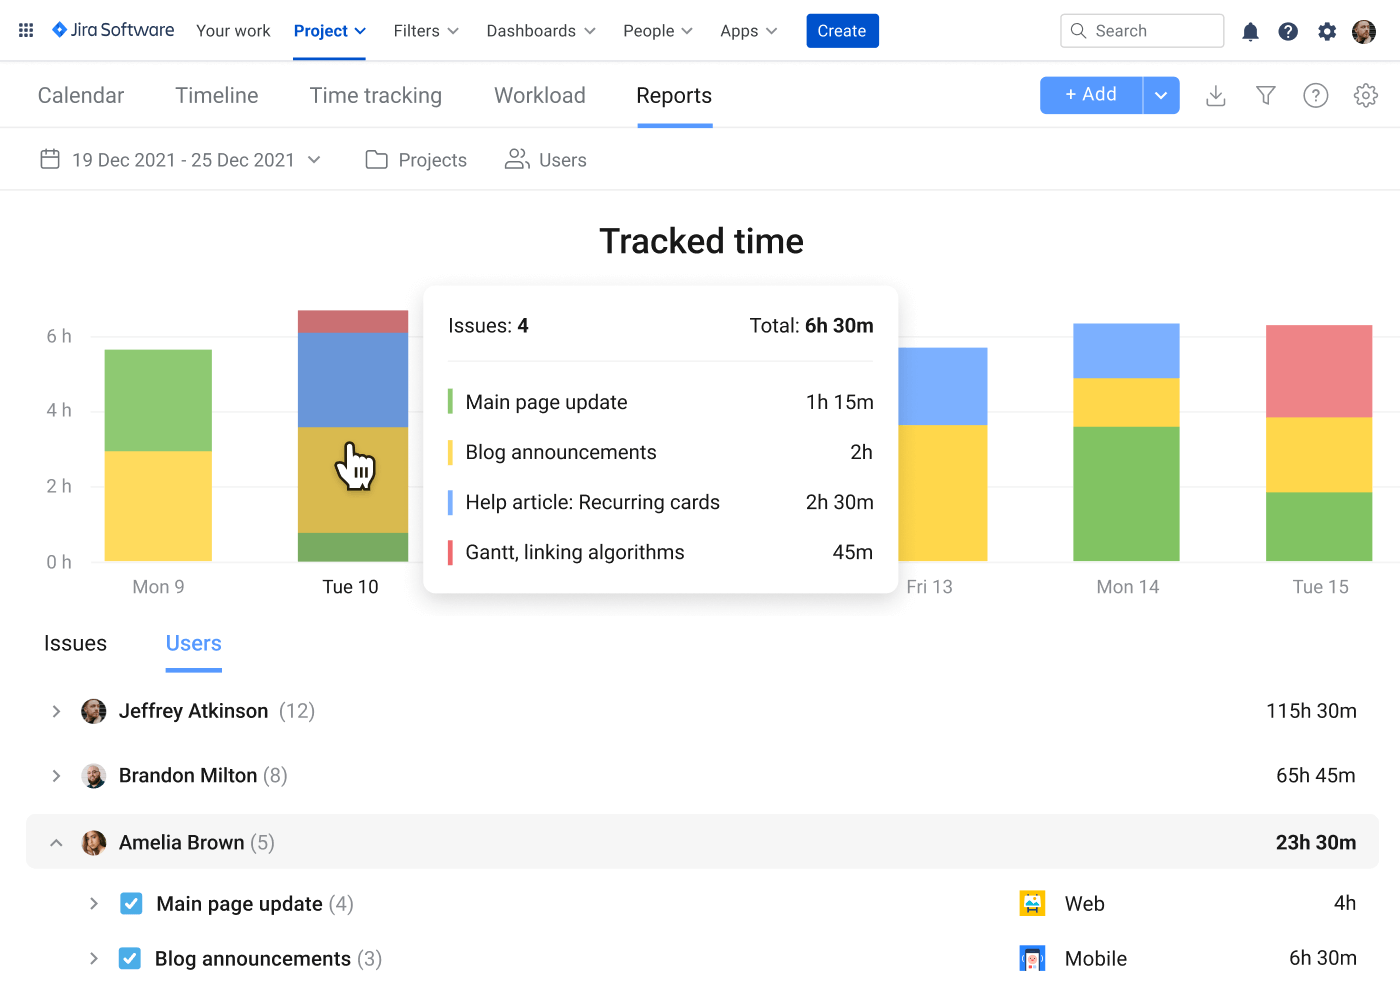The height and width of the screenshot is (992, 1400).
Task: Click the Projects filter button
Action: [x=417, y=160]
